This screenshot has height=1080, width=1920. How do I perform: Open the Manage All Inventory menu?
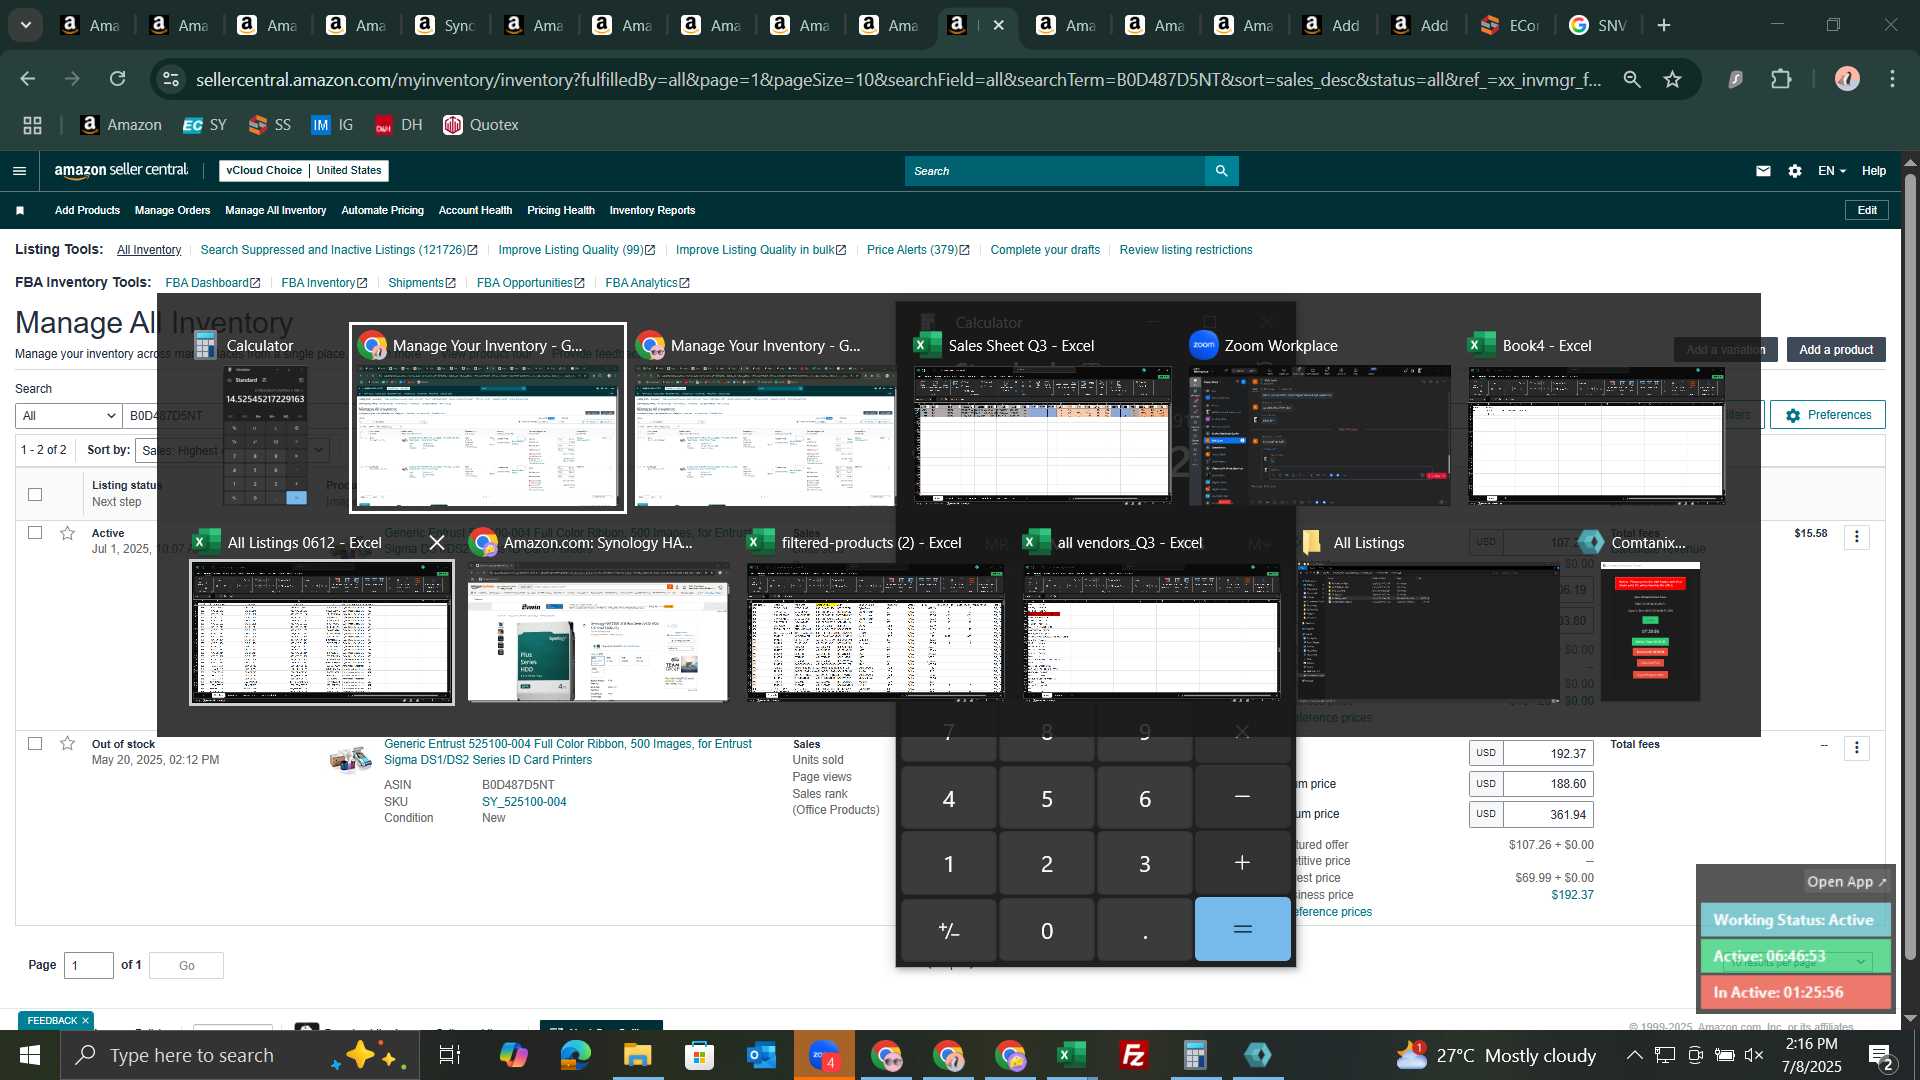(x=275, y=210)
